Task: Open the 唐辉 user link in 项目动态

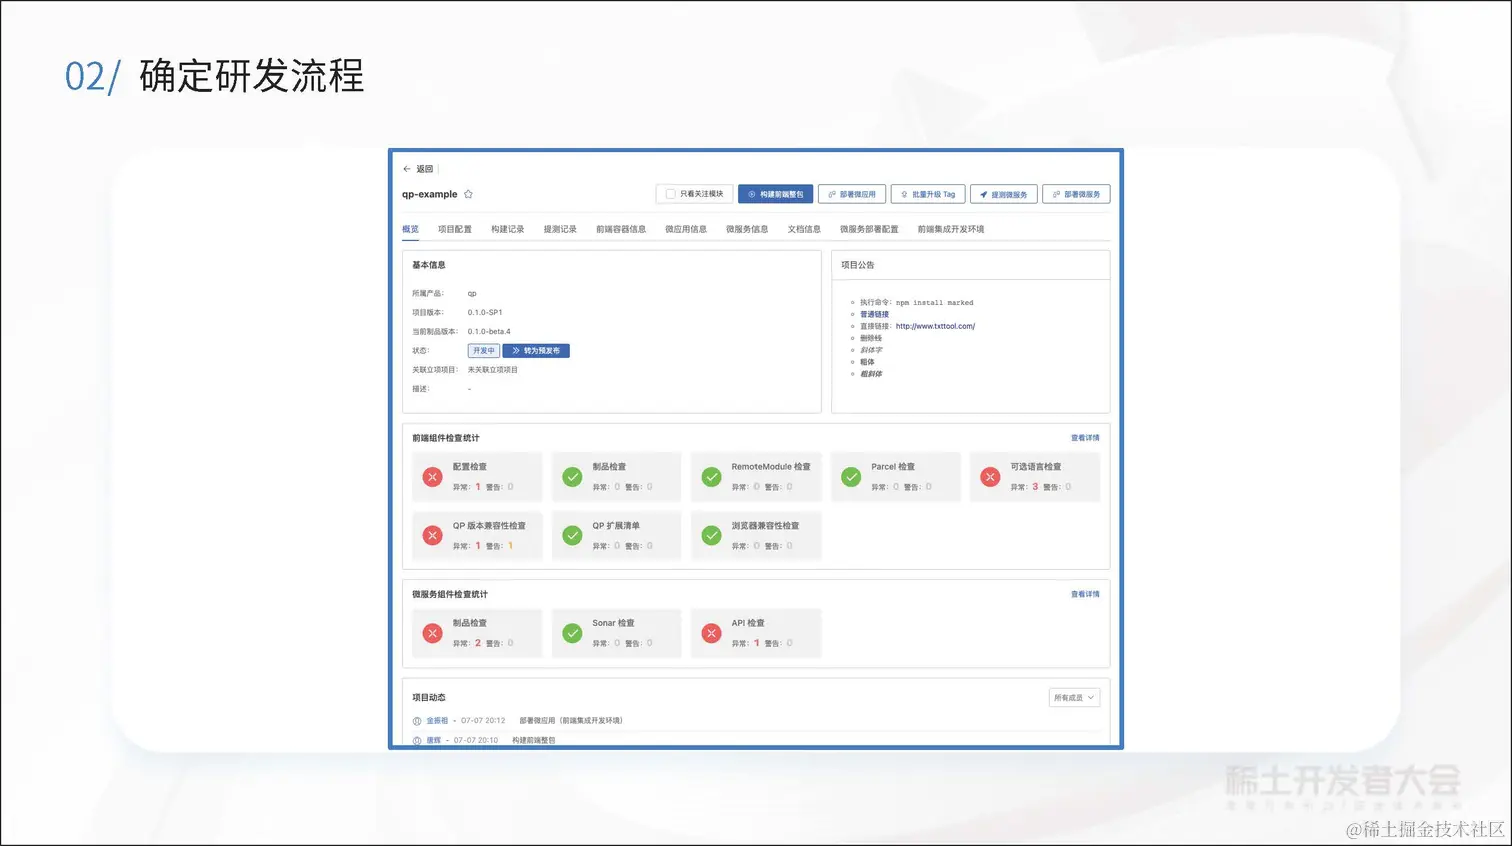Action: (x=433, y=741)
